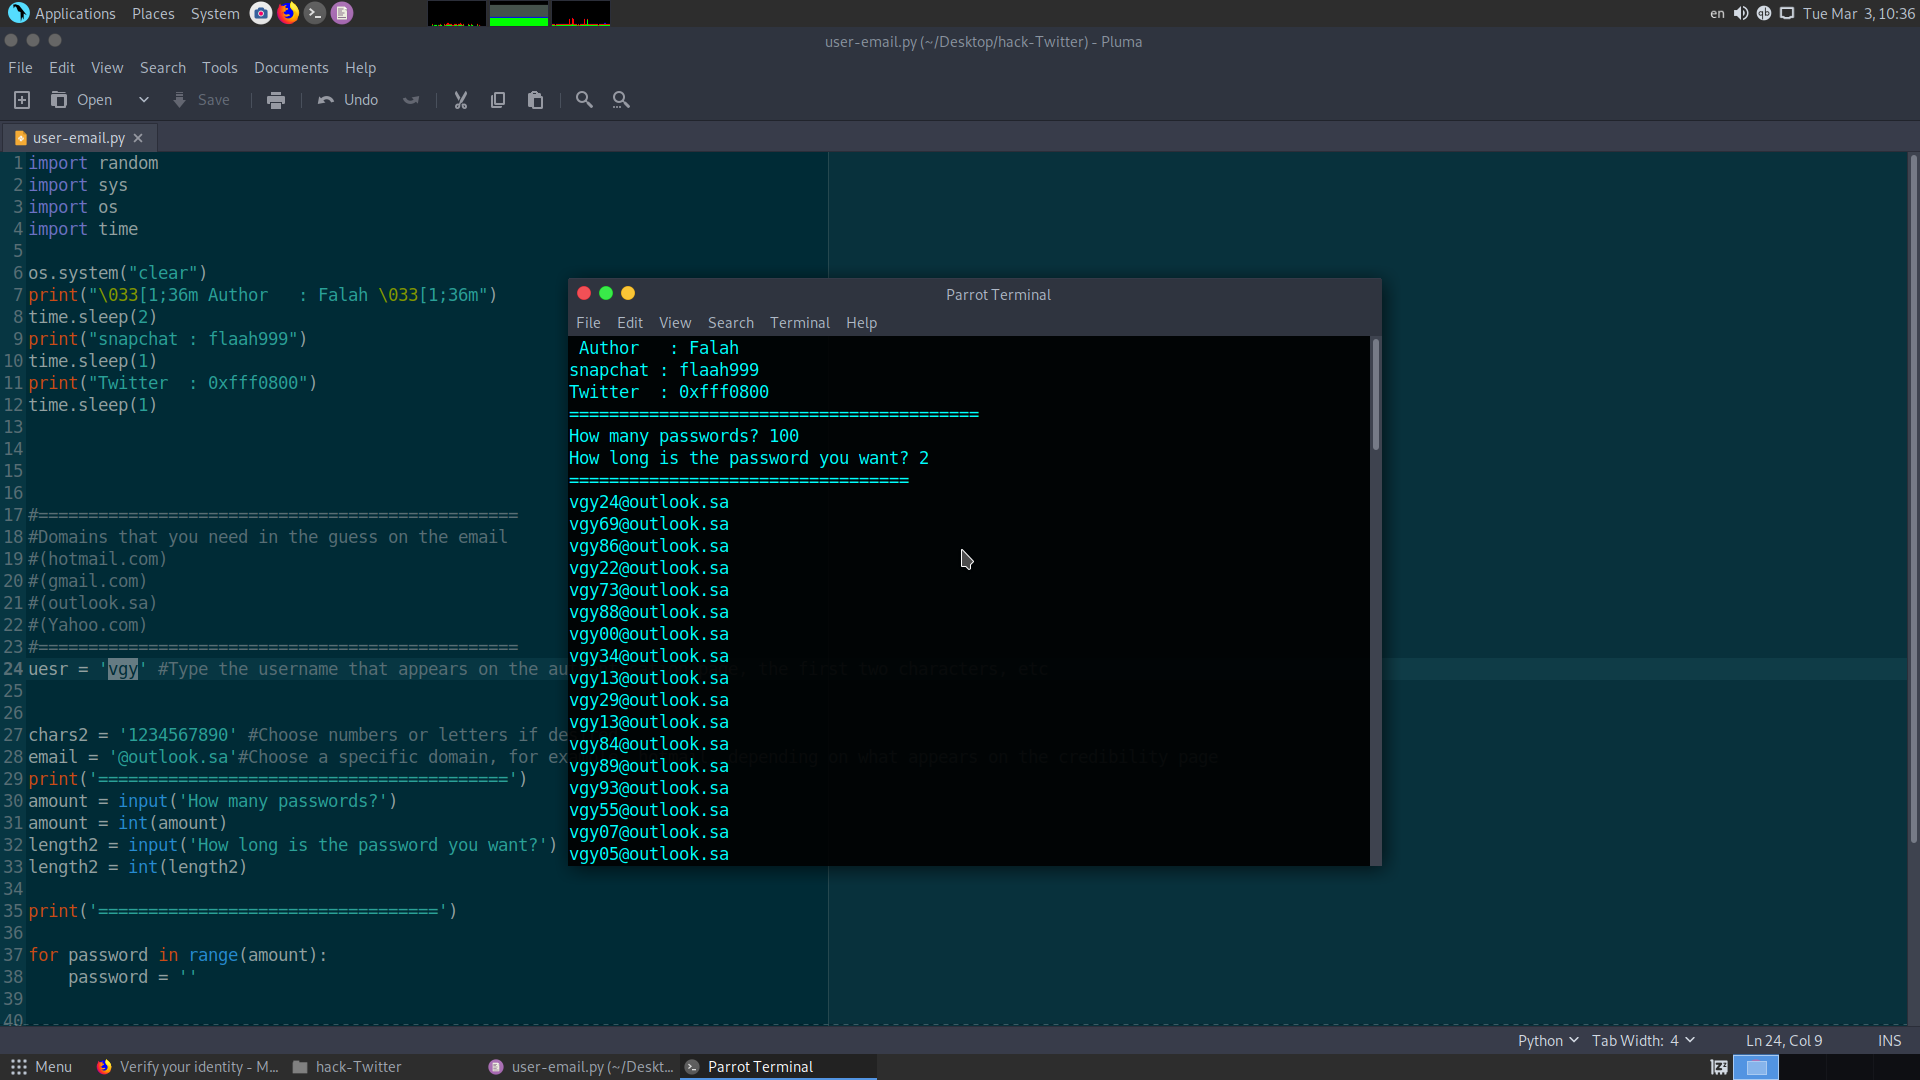Click the Find magnifier icon
1920x1080 pixels.
coord(584,100)
